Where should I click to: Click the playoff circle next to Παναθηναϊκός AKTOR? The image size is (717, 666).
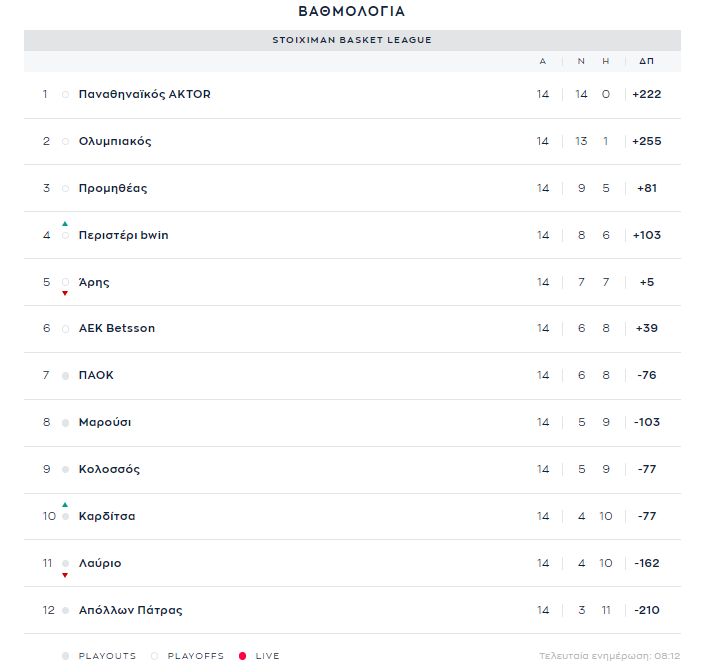(x=65, y=95)
